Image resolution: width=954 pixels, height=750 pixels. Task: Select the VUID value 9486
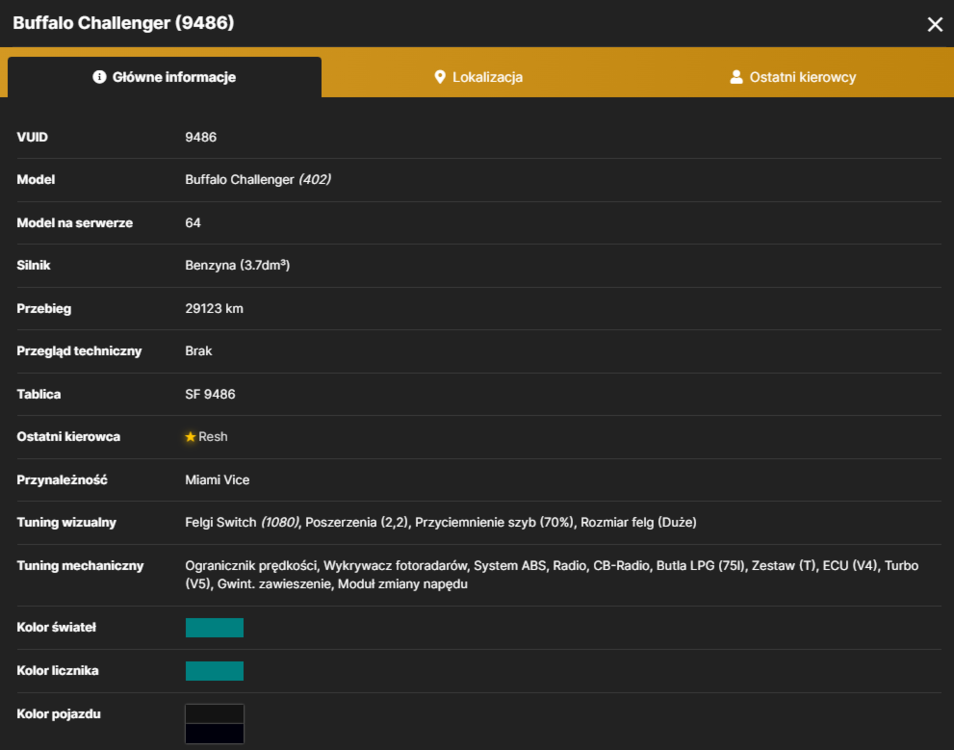(x=201, y=137)
